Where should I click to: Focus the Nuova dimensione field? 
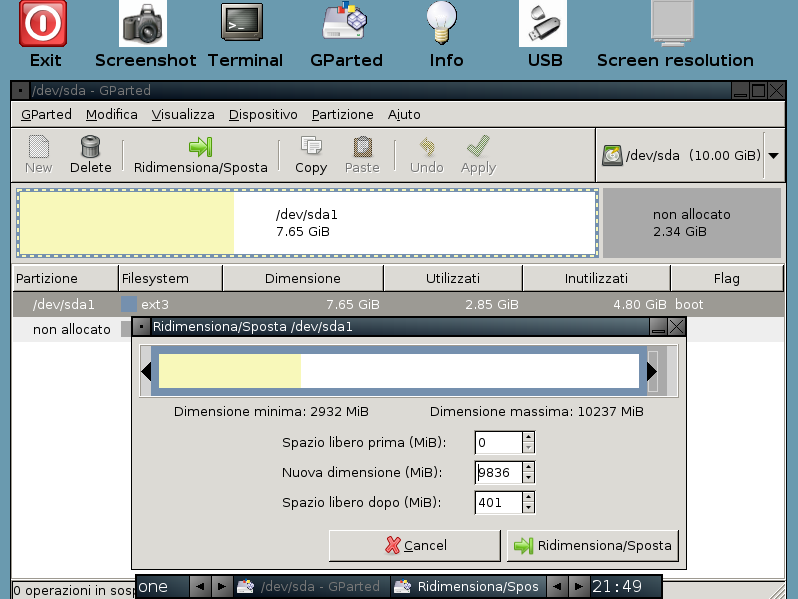(498, 472)
